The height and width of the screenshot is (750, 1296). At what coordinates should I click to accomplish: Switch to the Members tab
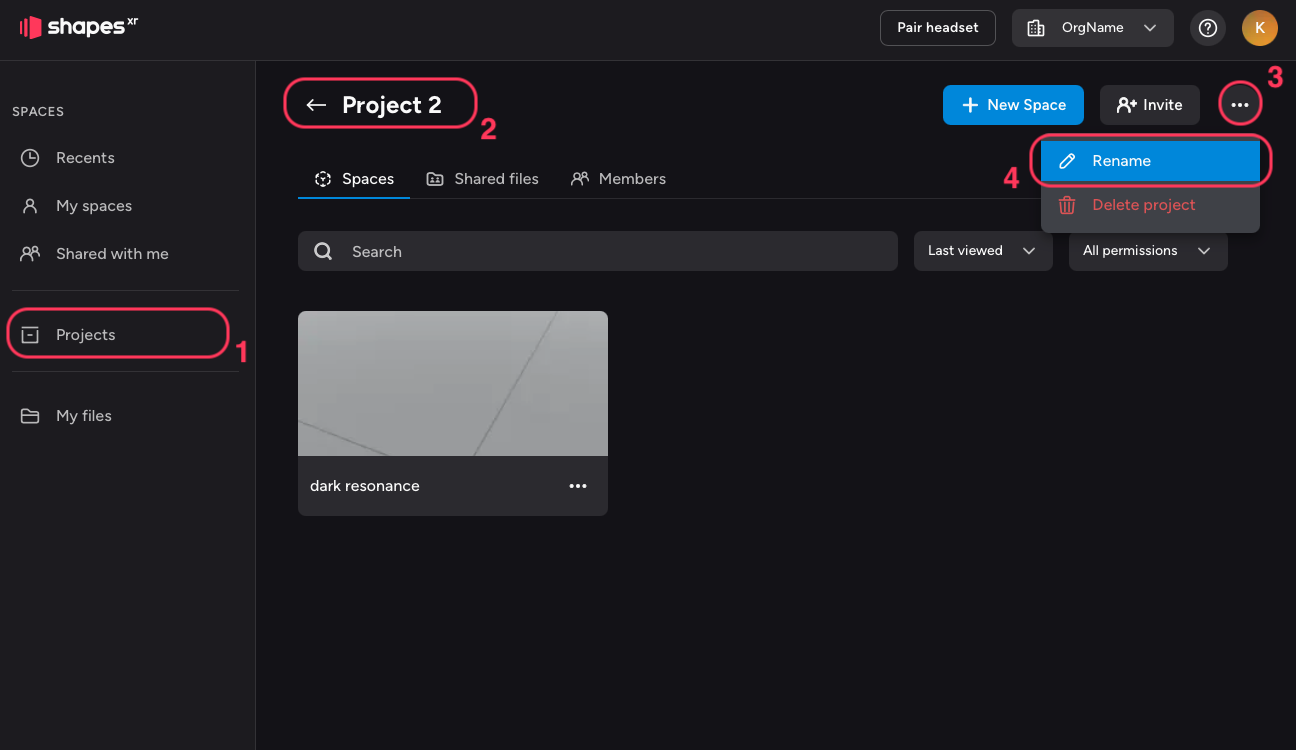tap(618, 179)
